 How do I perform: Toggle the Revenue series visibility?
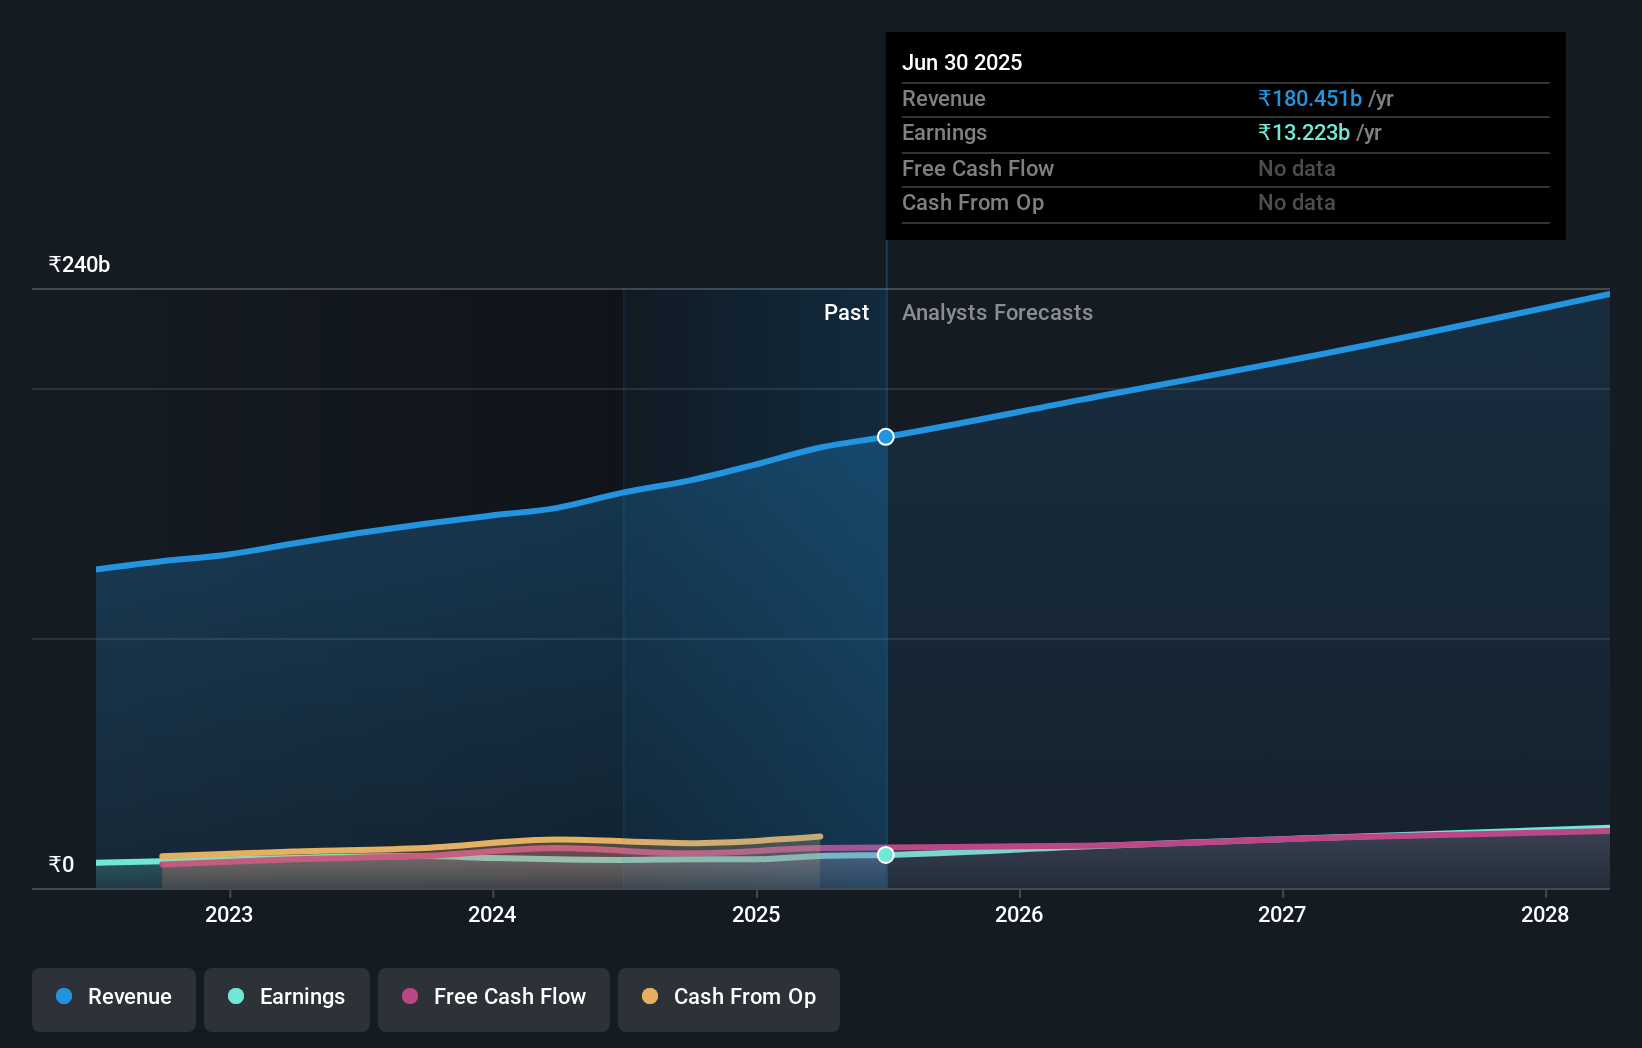coord(113,998)
